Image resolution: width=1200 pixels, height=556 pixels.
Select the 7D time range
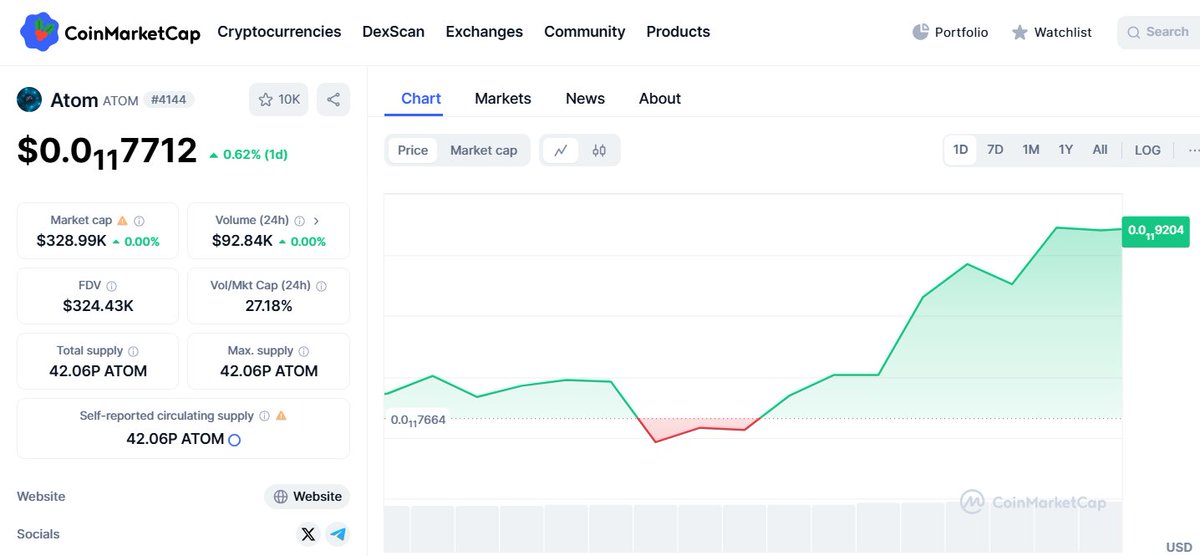[995, 150]
